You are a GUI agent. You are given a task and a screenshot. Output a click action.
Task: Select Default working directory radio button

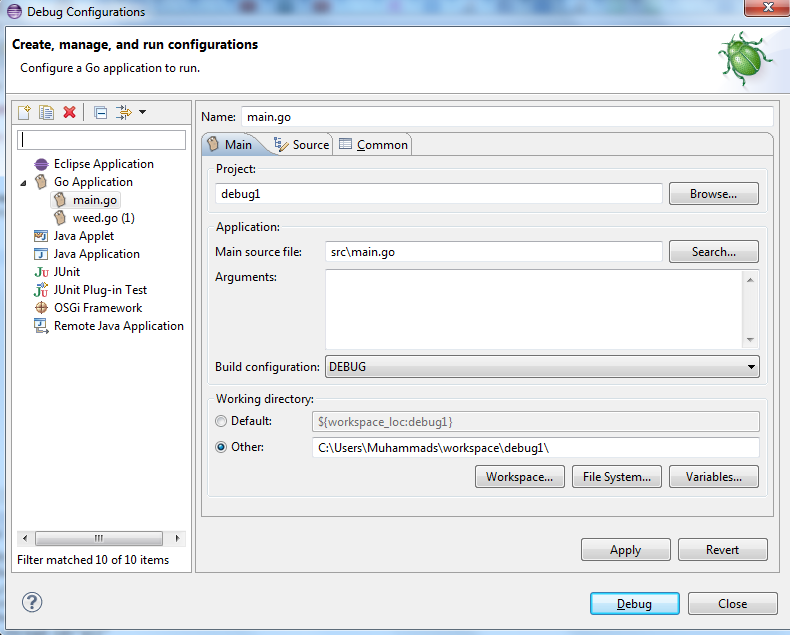pyautogui.click(x=221, y=421)
